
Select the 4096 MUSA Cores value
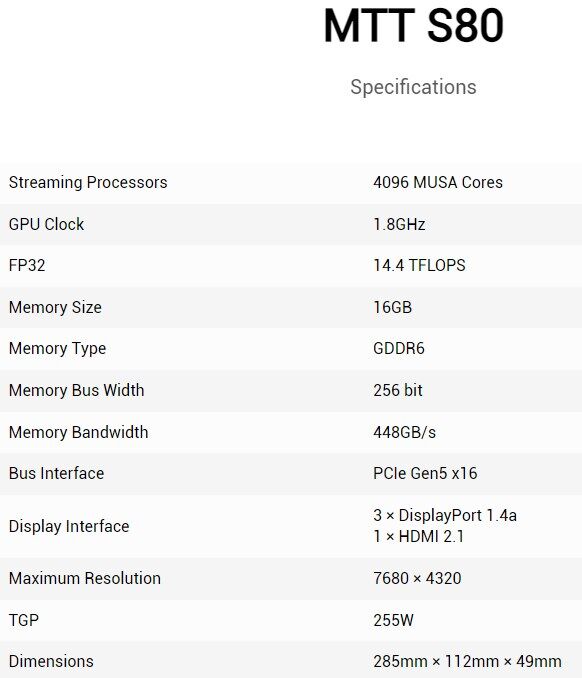tap(438, 182)
